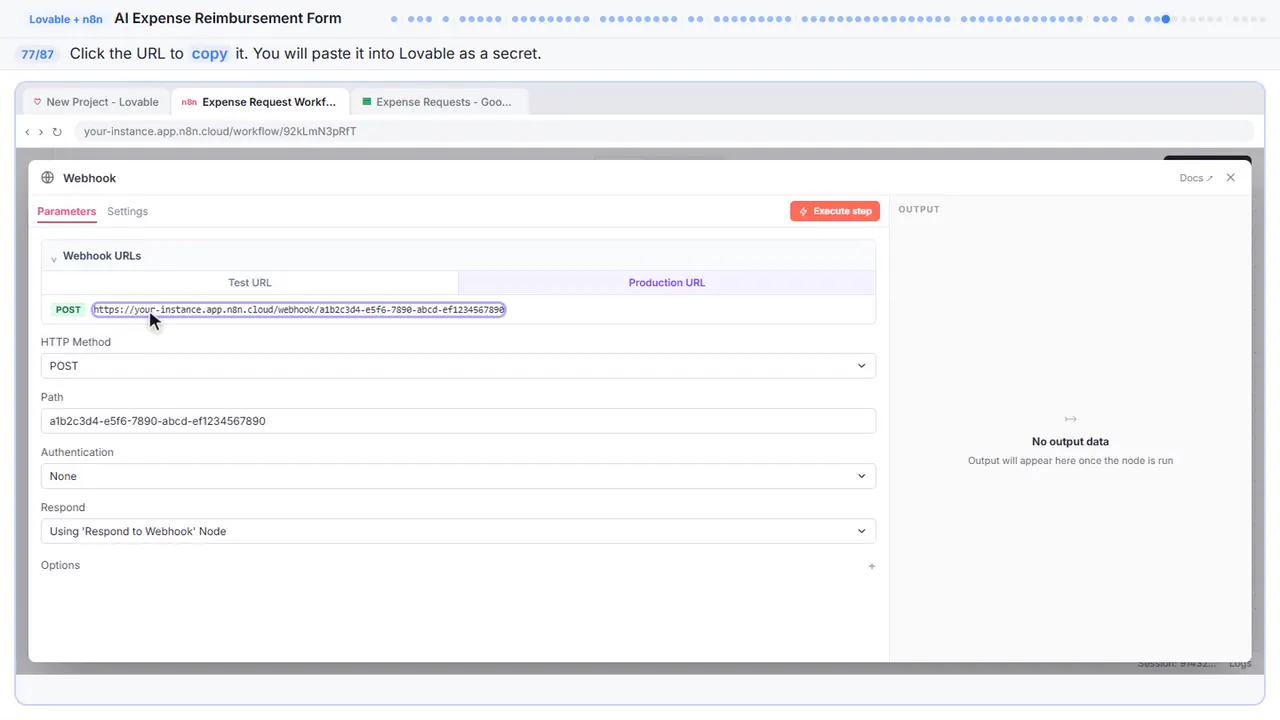
Task: Open the Docs external link
Action: click(x=1196, y=178)
